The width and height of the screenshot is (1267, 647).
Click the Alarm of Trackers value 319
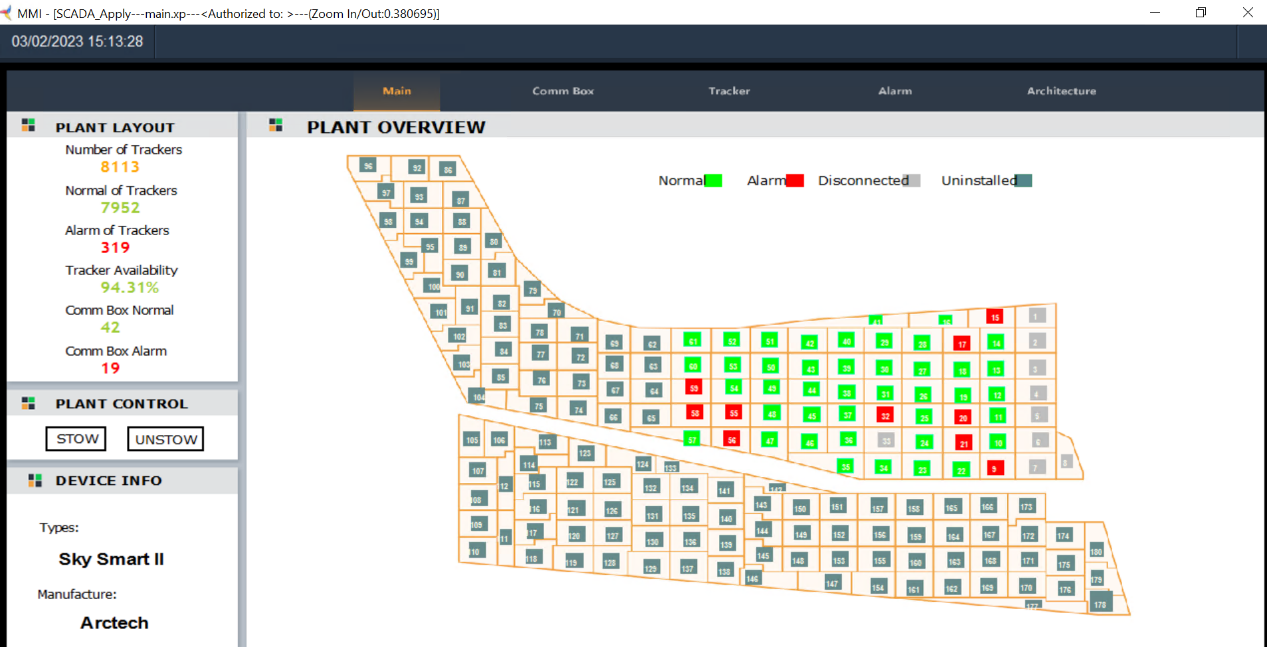(x=116, y=248)
